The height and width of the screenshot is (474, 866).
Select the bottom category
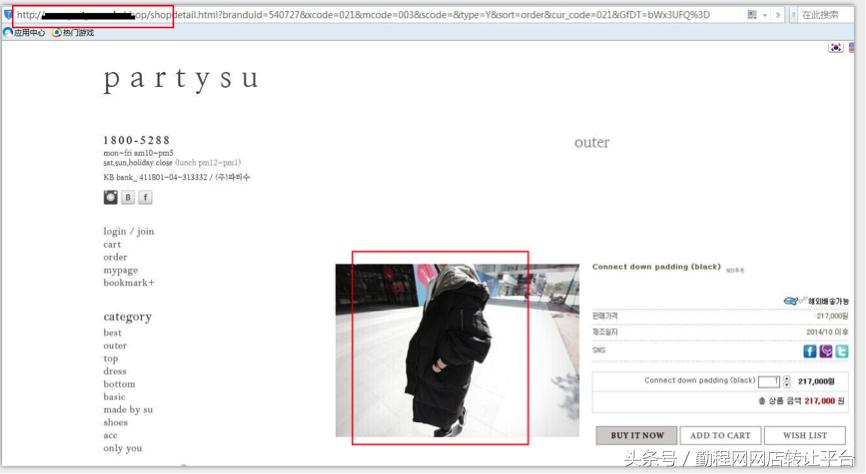tap(119, 384)
